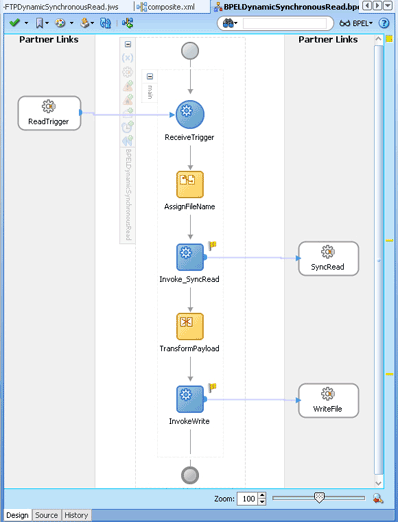Click the yellow overview marker at top right

click(389, 39)
